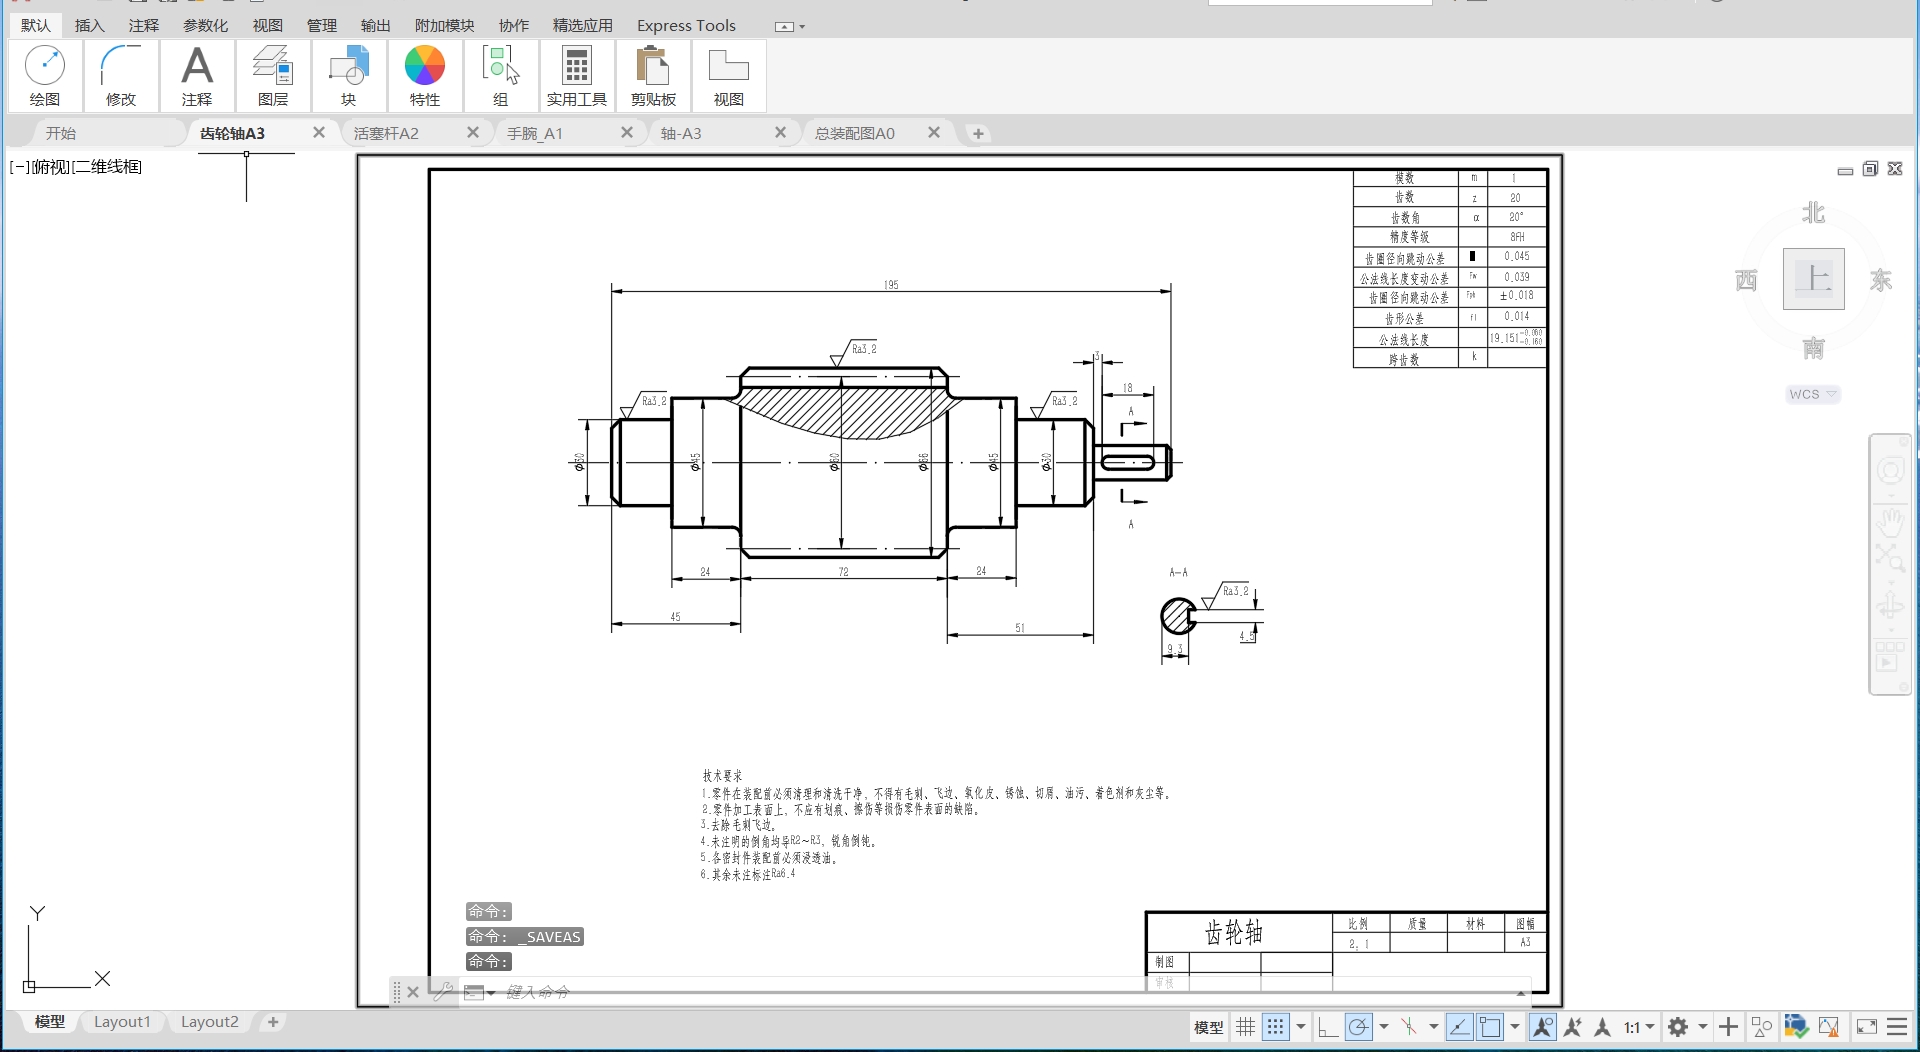Open the workspace switching gear icon
The width and height of the screenshot is (1920, 1052).
point(1678,1027)
